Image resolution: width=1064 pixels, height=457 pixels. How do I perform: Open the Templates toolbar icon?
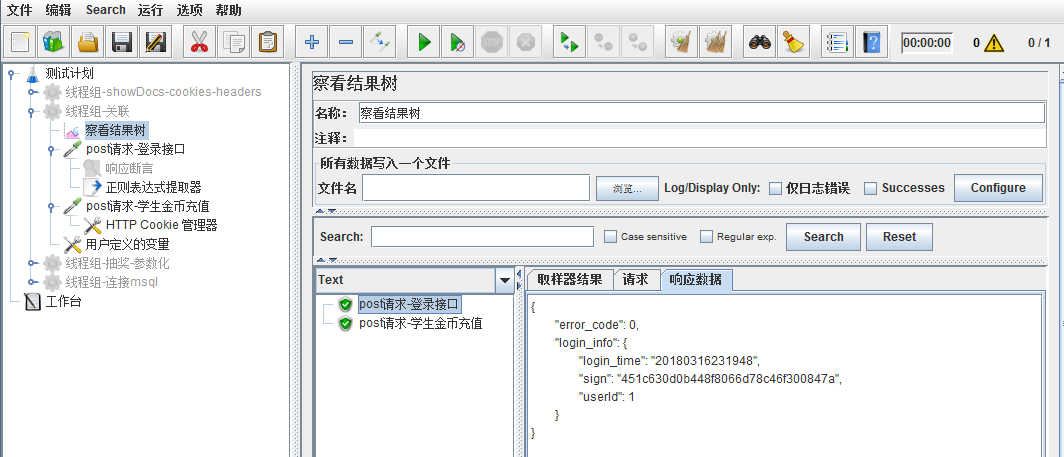(x=54, y=43)
